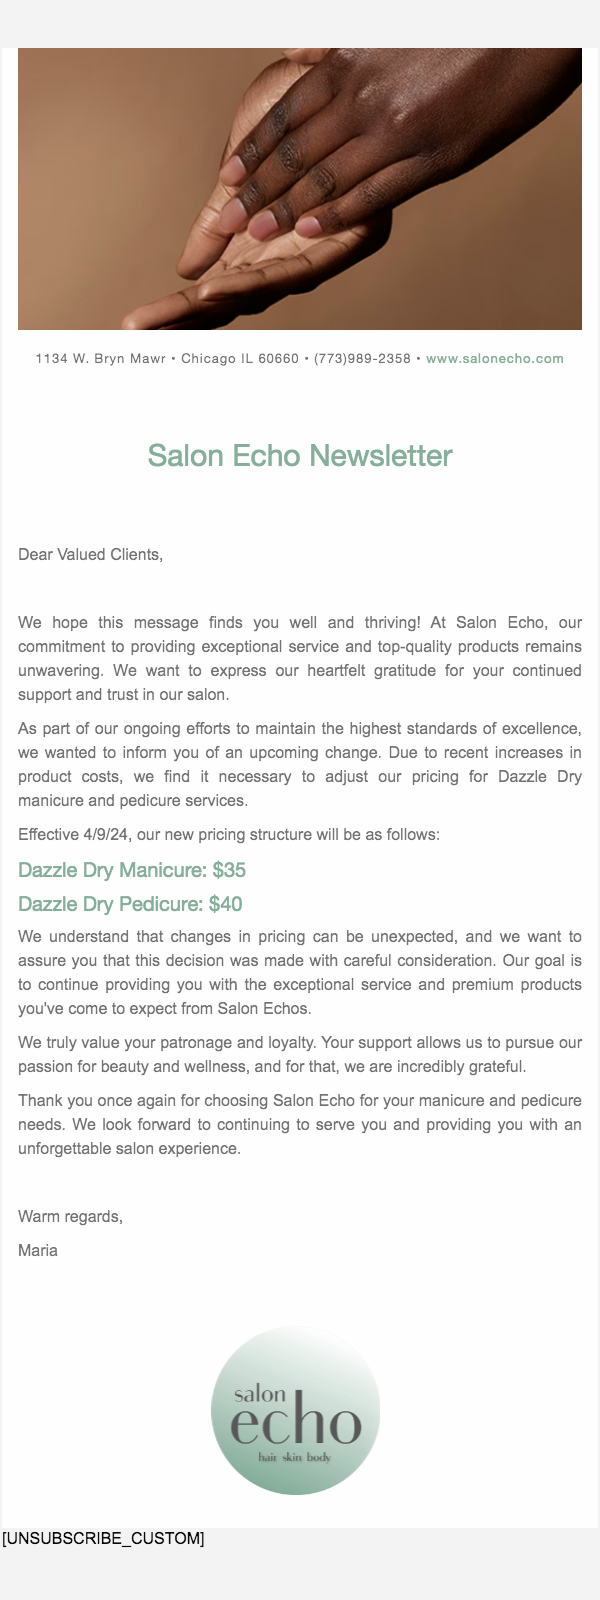600x1600 pixels.
Task: Click the hands header photo
Action: [300, 189]
